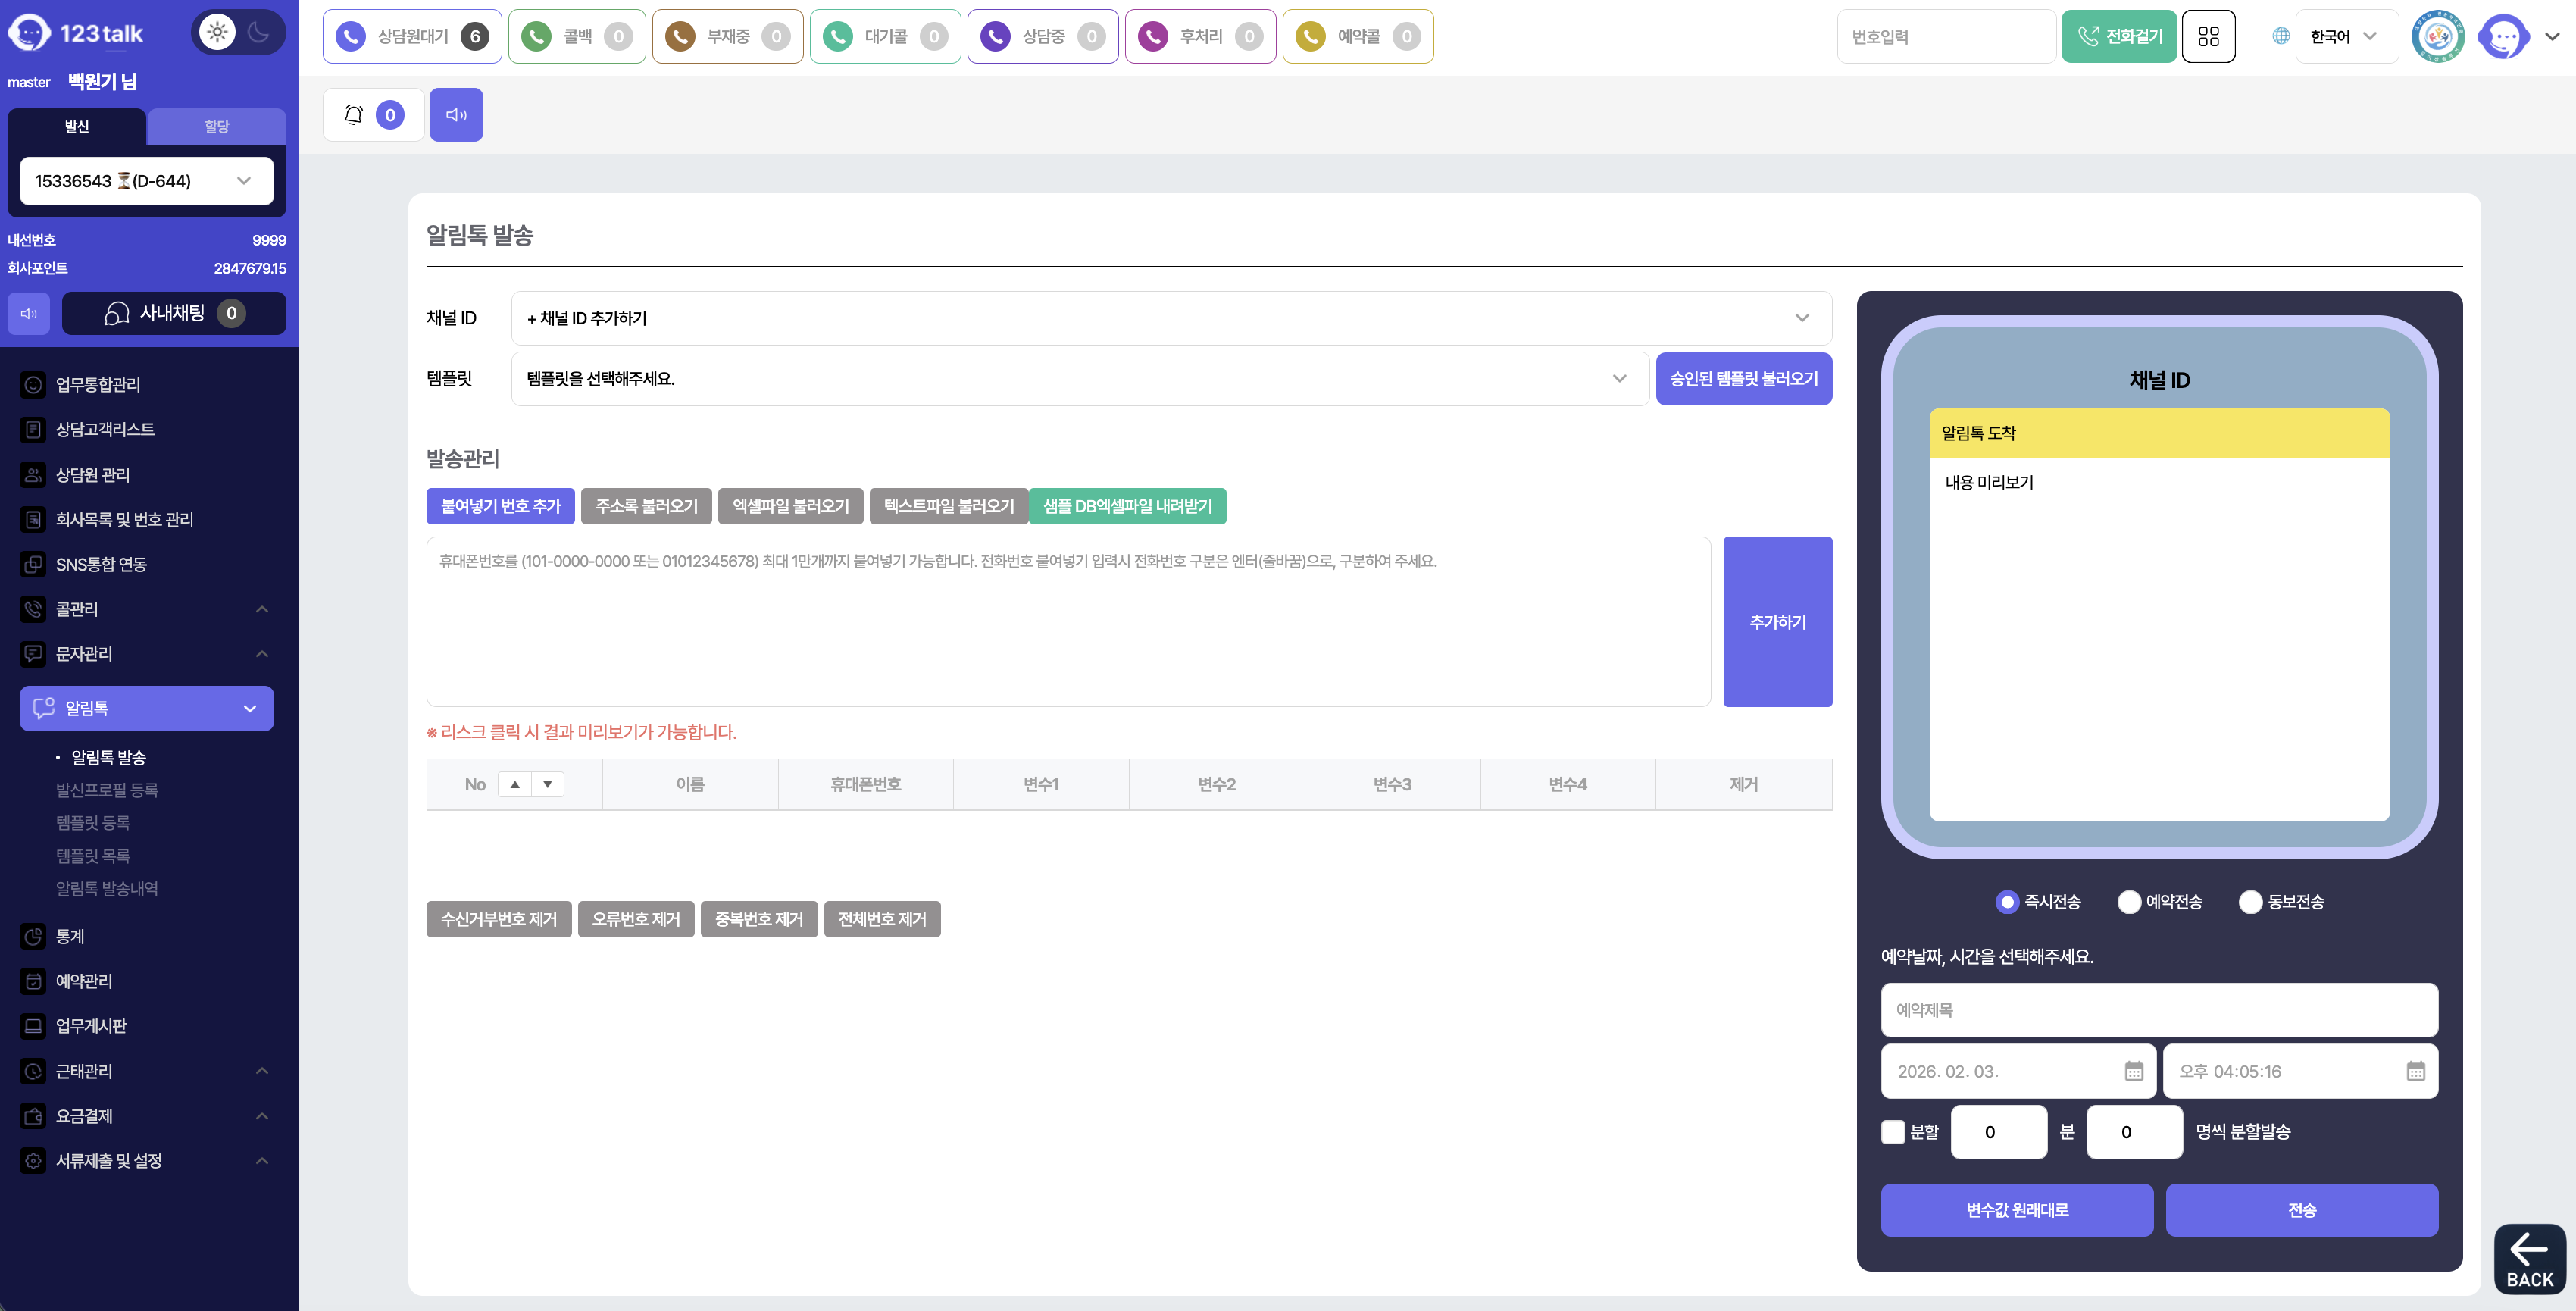Enable the 분할 checkbox
2576x1311 pixels.
pyautogui.click(x=1893, y=1132)
